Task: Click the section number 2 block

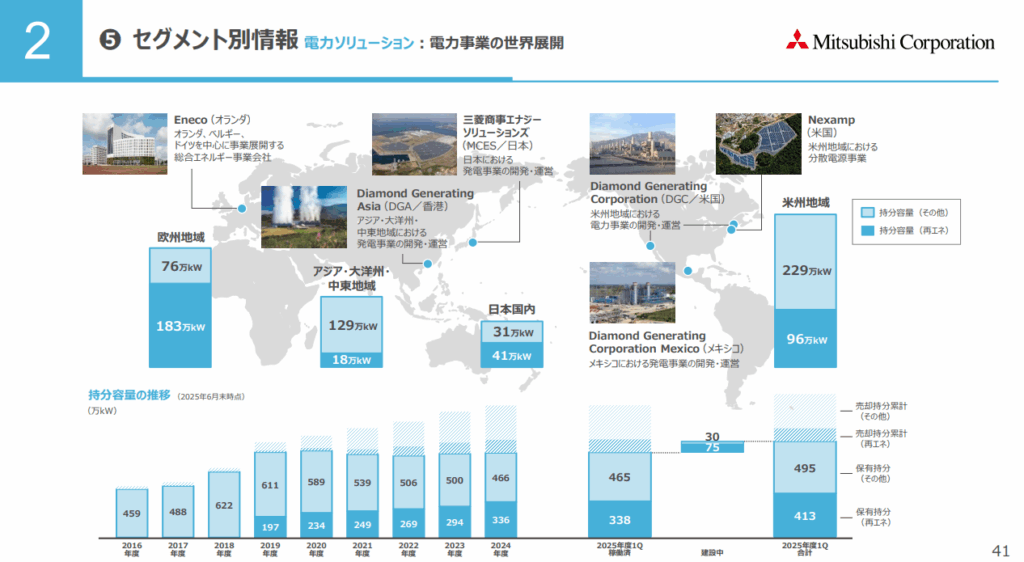Action: (x=41, y=40)
